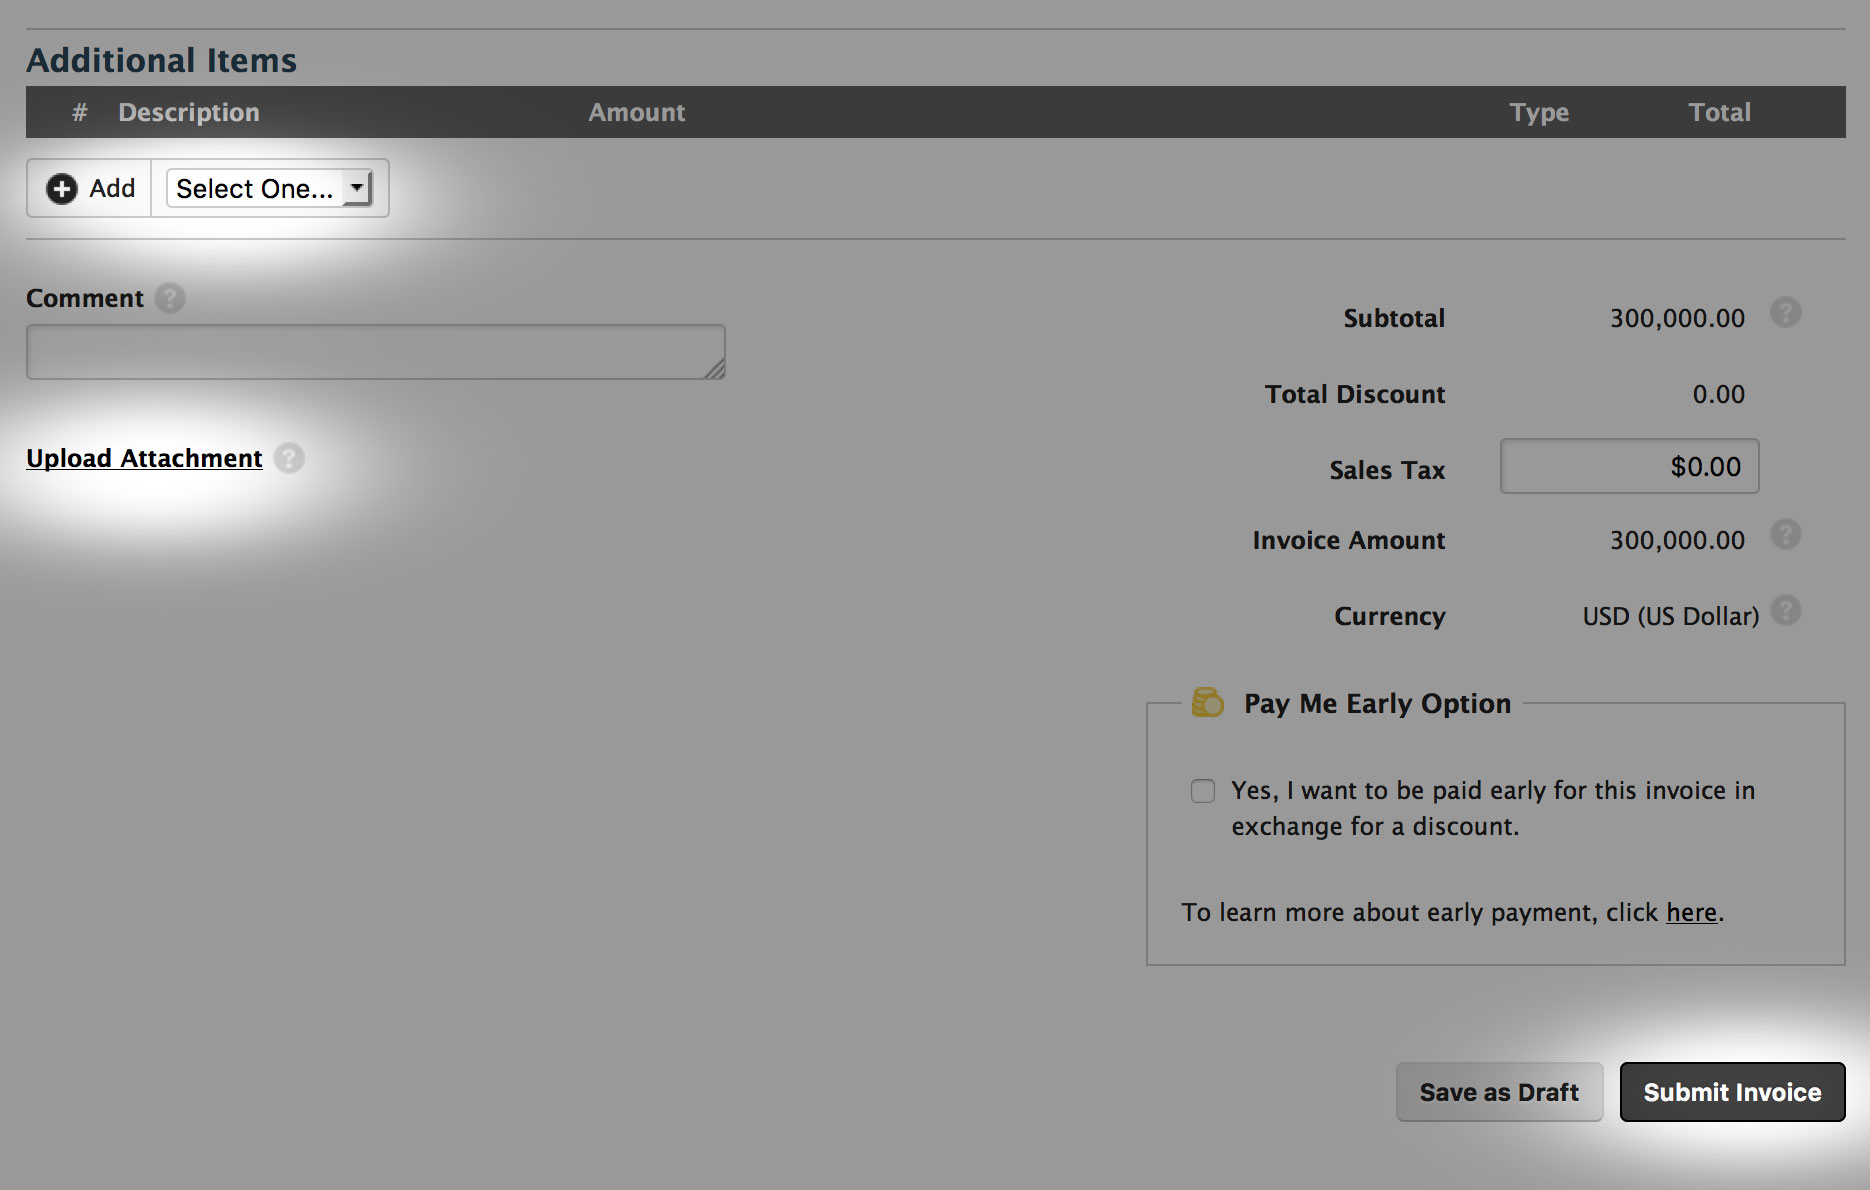The width and height of the screenshot is (1870, 1190).
Task: Click help icon next to Currency value
Action: click(1785, 611)
